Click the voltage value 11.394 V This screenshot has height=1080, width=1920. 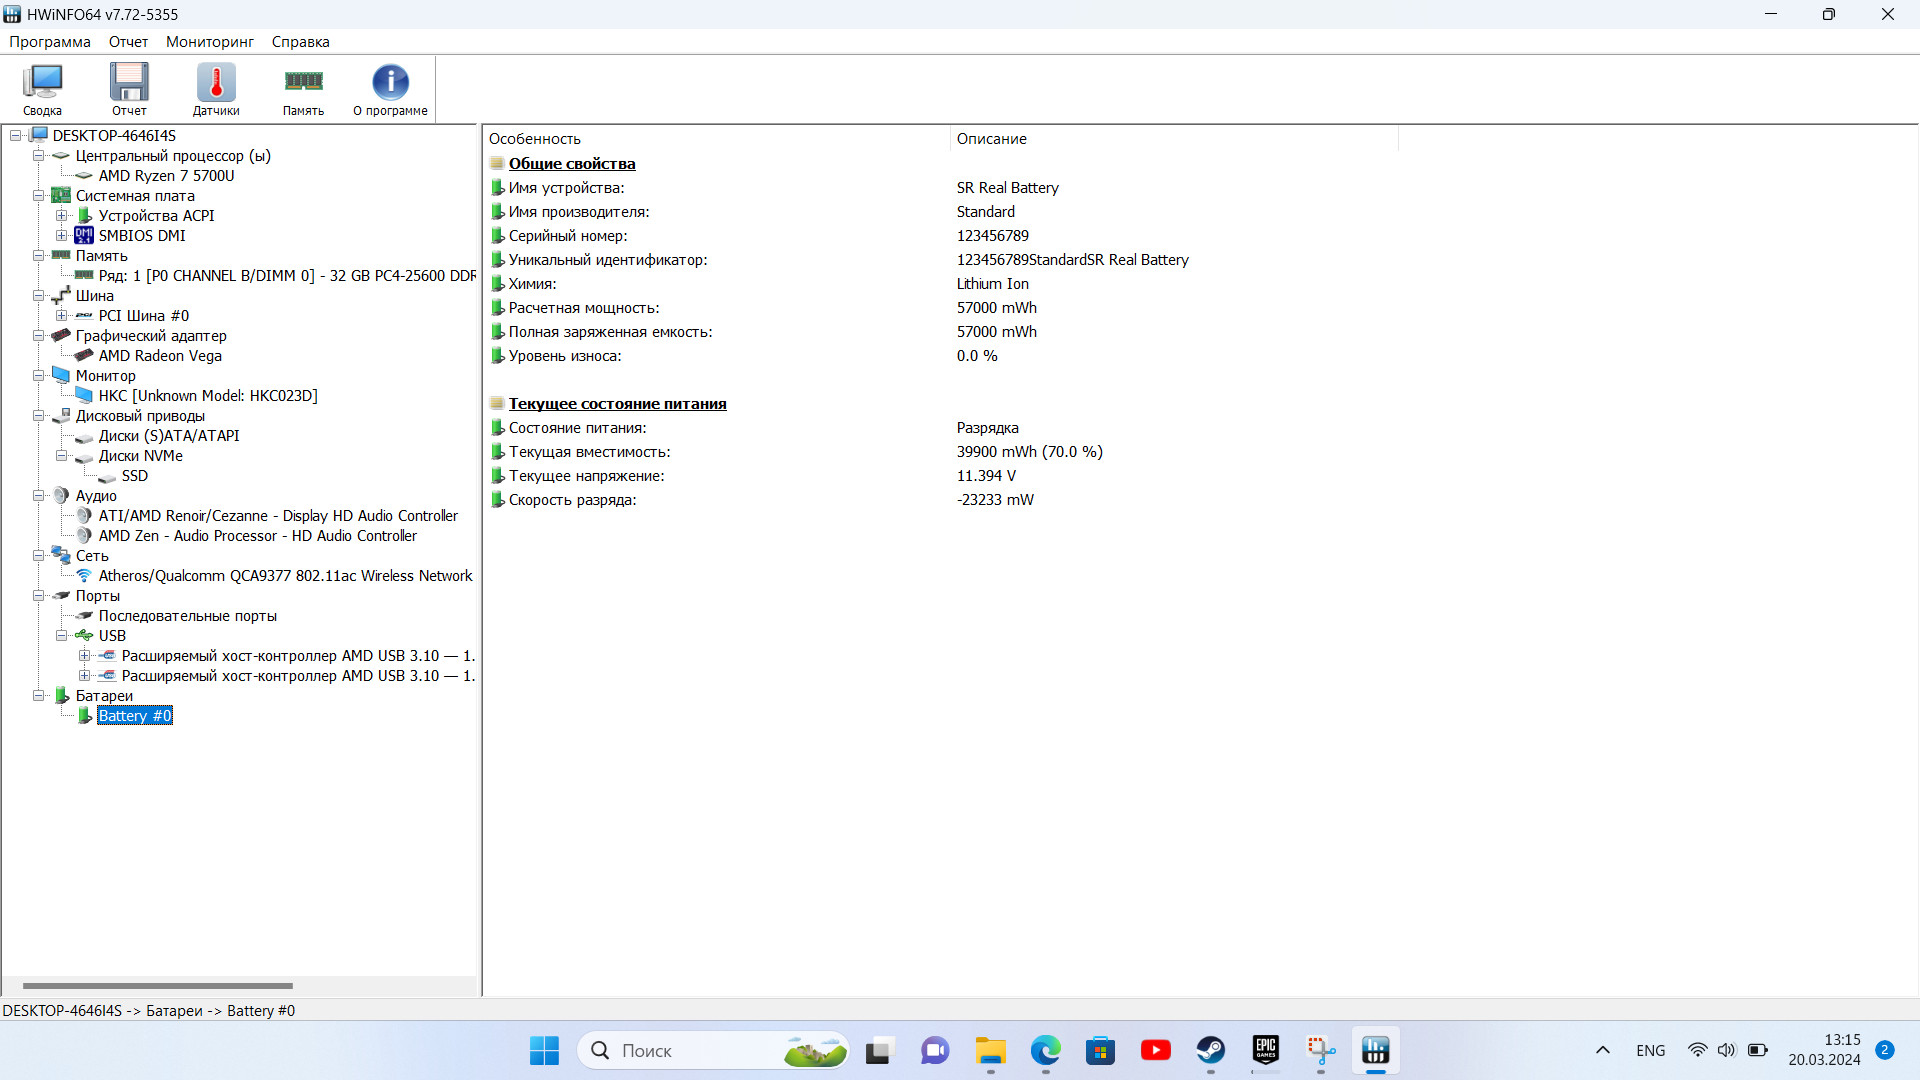986,476
